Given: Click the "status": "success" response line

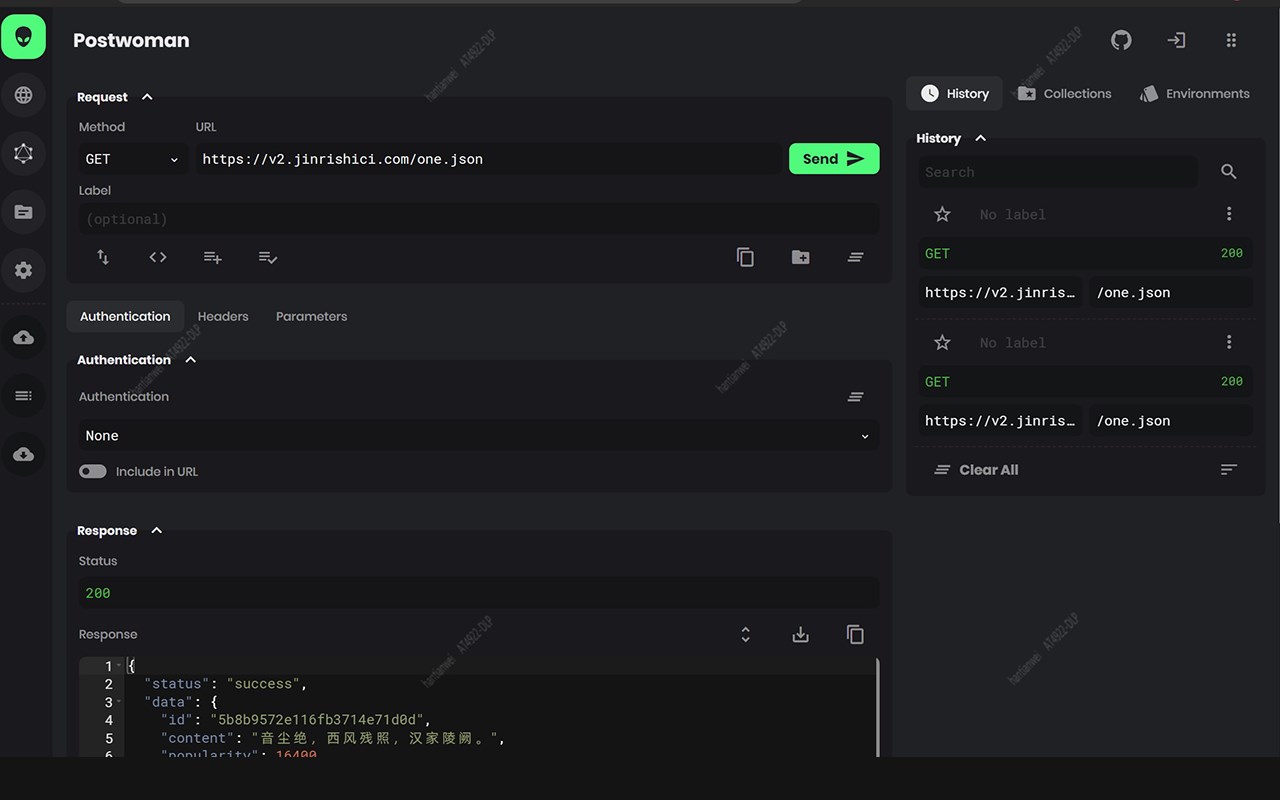Looking at the screenshot, I should point(226,684).
